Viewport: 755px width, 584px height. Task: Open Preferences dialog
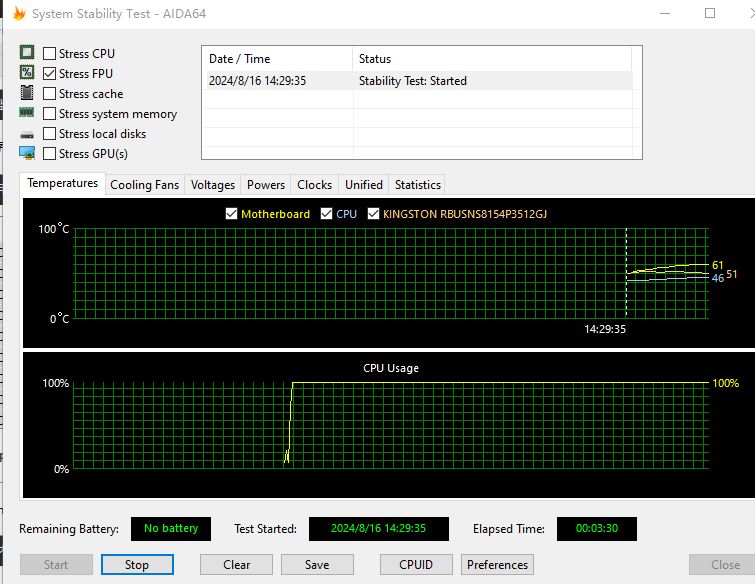pos(497,564)
